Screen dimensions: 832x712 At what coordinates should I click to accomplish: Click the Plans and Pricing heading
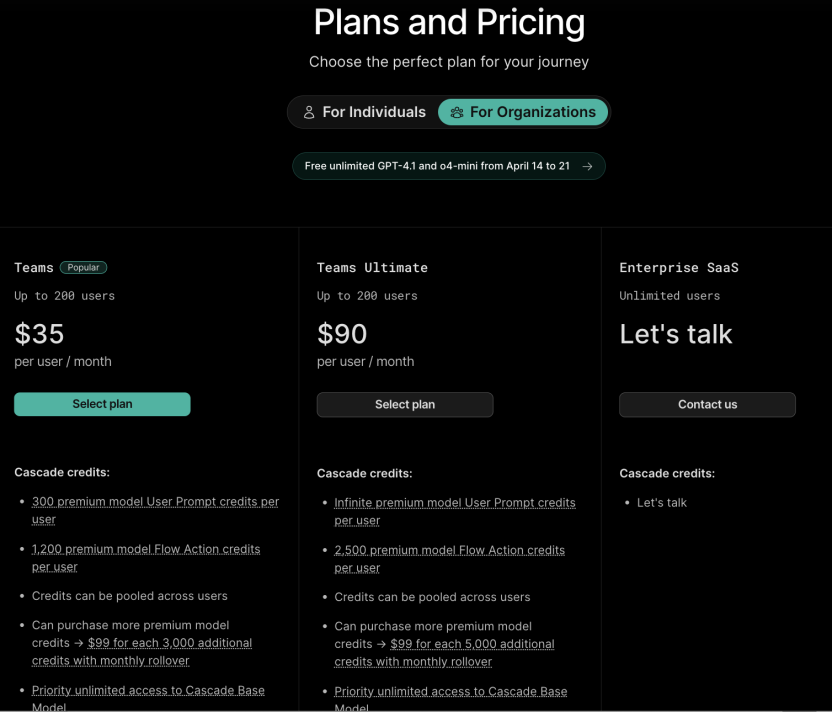pos(449,22)
